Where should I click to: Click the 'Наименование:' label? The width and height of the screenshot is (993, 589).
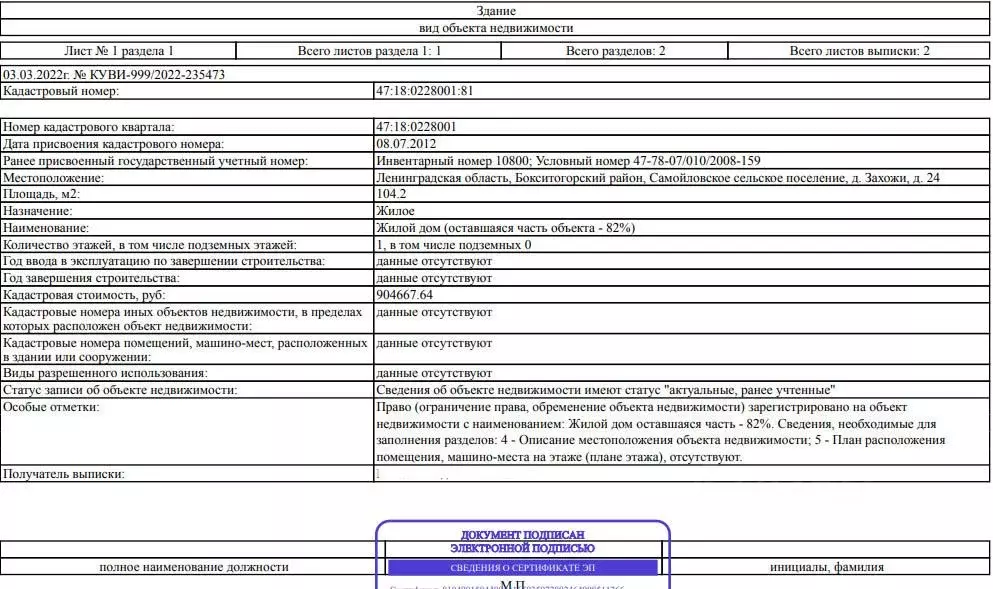(x=46, y=228)
